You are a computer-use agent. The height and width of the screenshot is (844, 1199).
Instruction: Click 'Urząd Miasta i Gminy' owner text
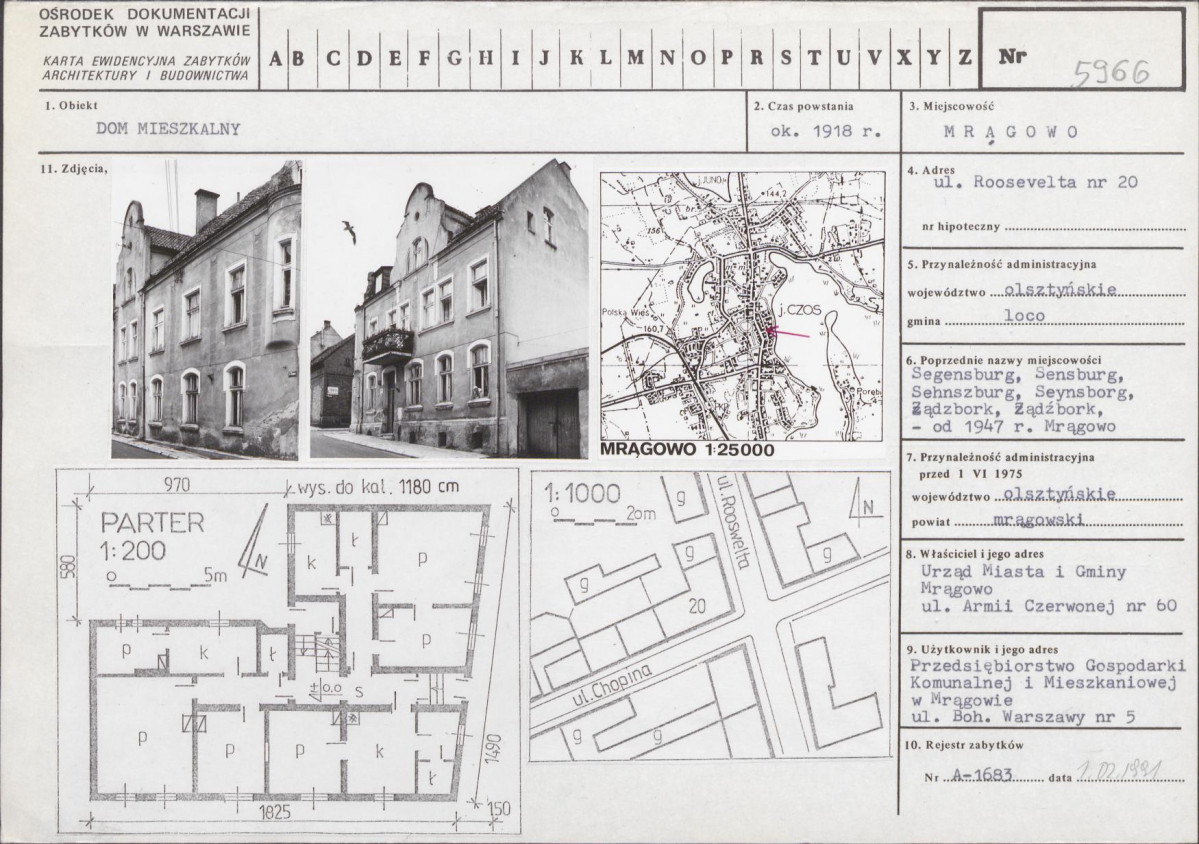[x=1023, y=571]
